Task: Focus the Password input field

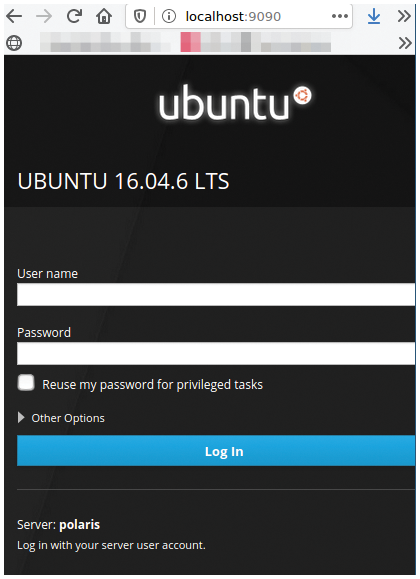Action: [216, 353]
